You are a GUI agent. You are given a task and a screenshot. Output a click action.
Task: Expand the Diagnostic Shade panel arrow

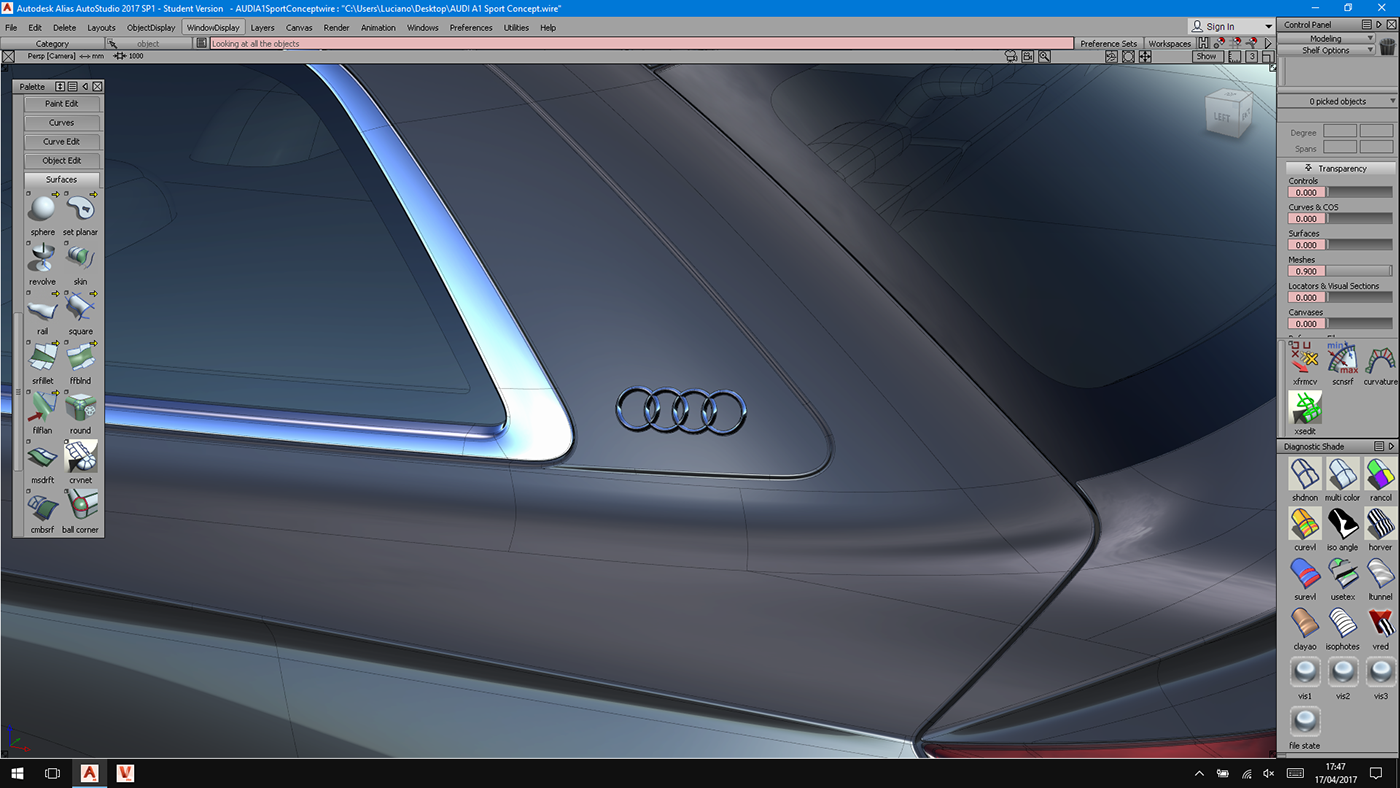coord(1391,446)
